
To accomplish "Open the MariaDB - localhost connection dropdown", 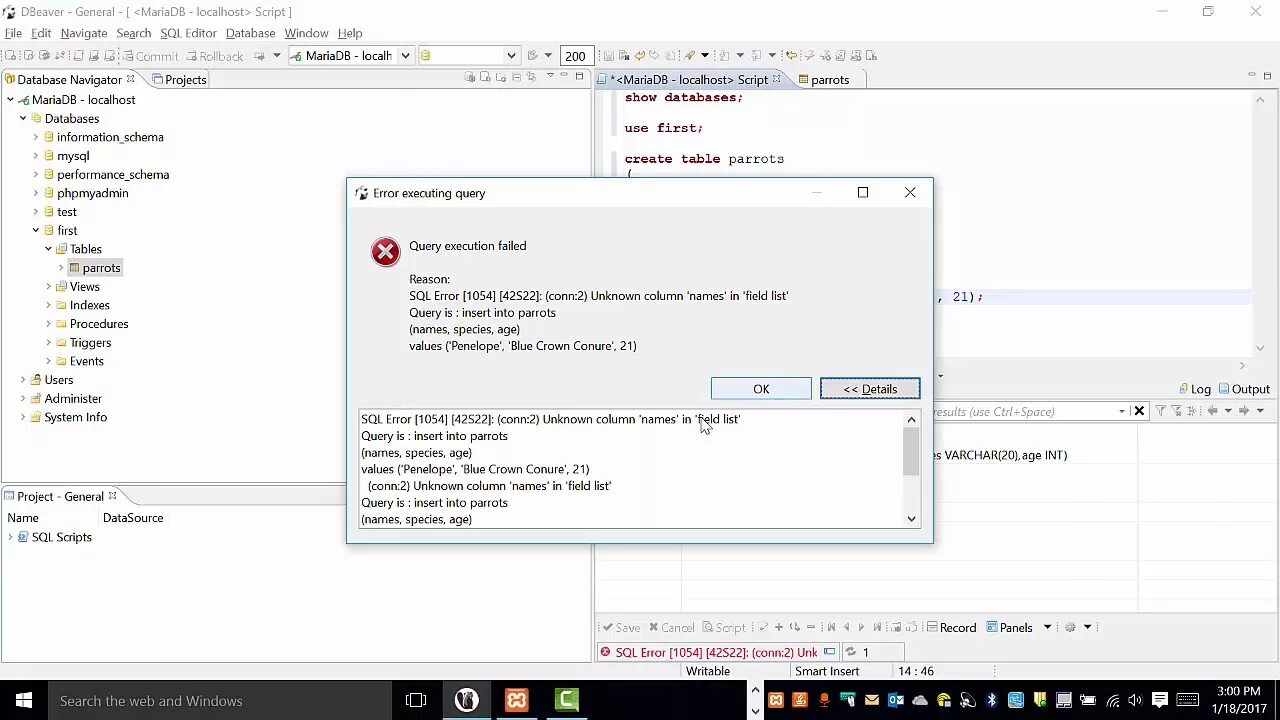I will [405, 56].
